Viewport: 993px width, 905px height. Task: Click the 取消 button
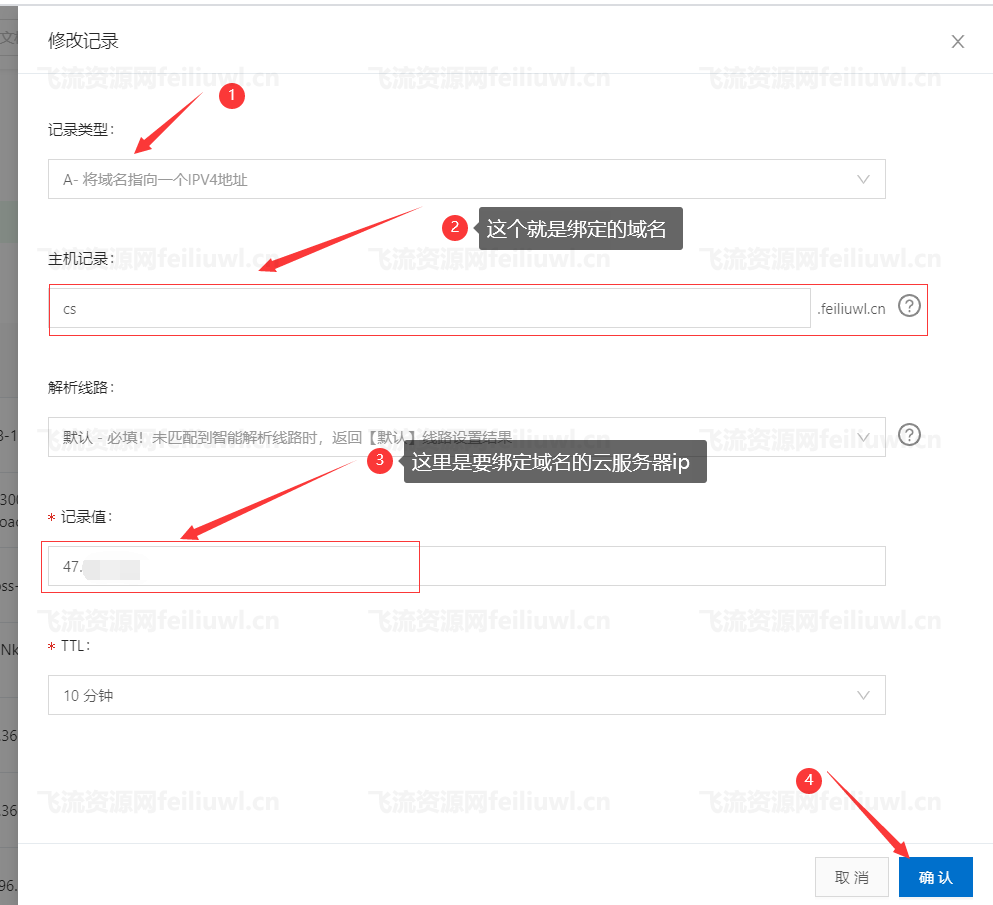[x=852, y=877]
